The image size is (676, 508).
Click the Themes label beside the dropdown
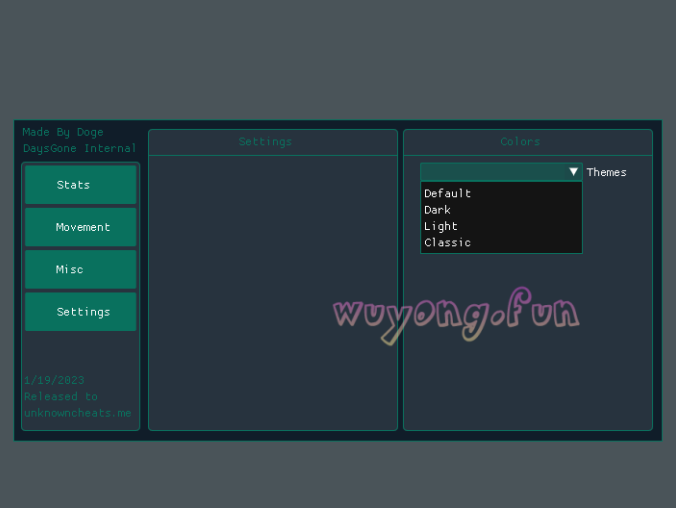click(606, 172)
